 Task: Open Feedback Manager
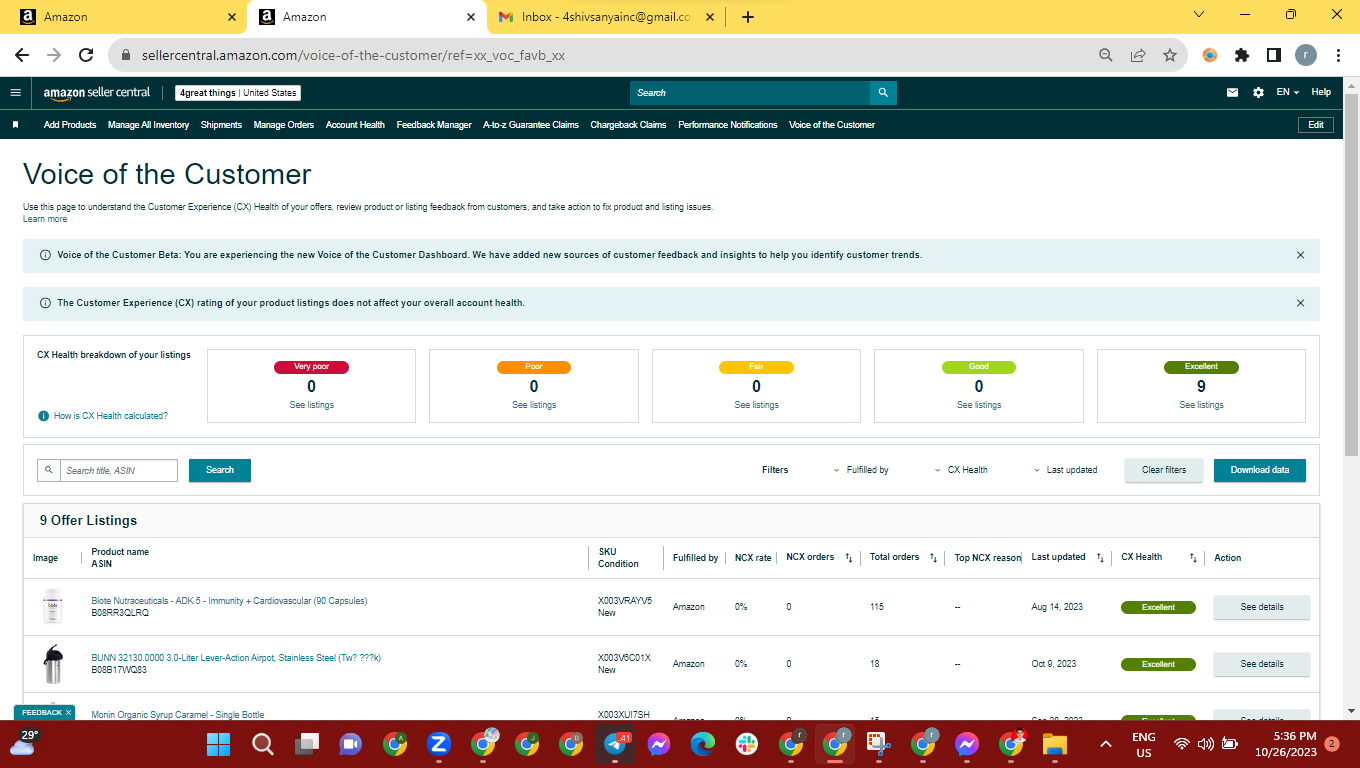pyautogui.click(x=434, y=125)
